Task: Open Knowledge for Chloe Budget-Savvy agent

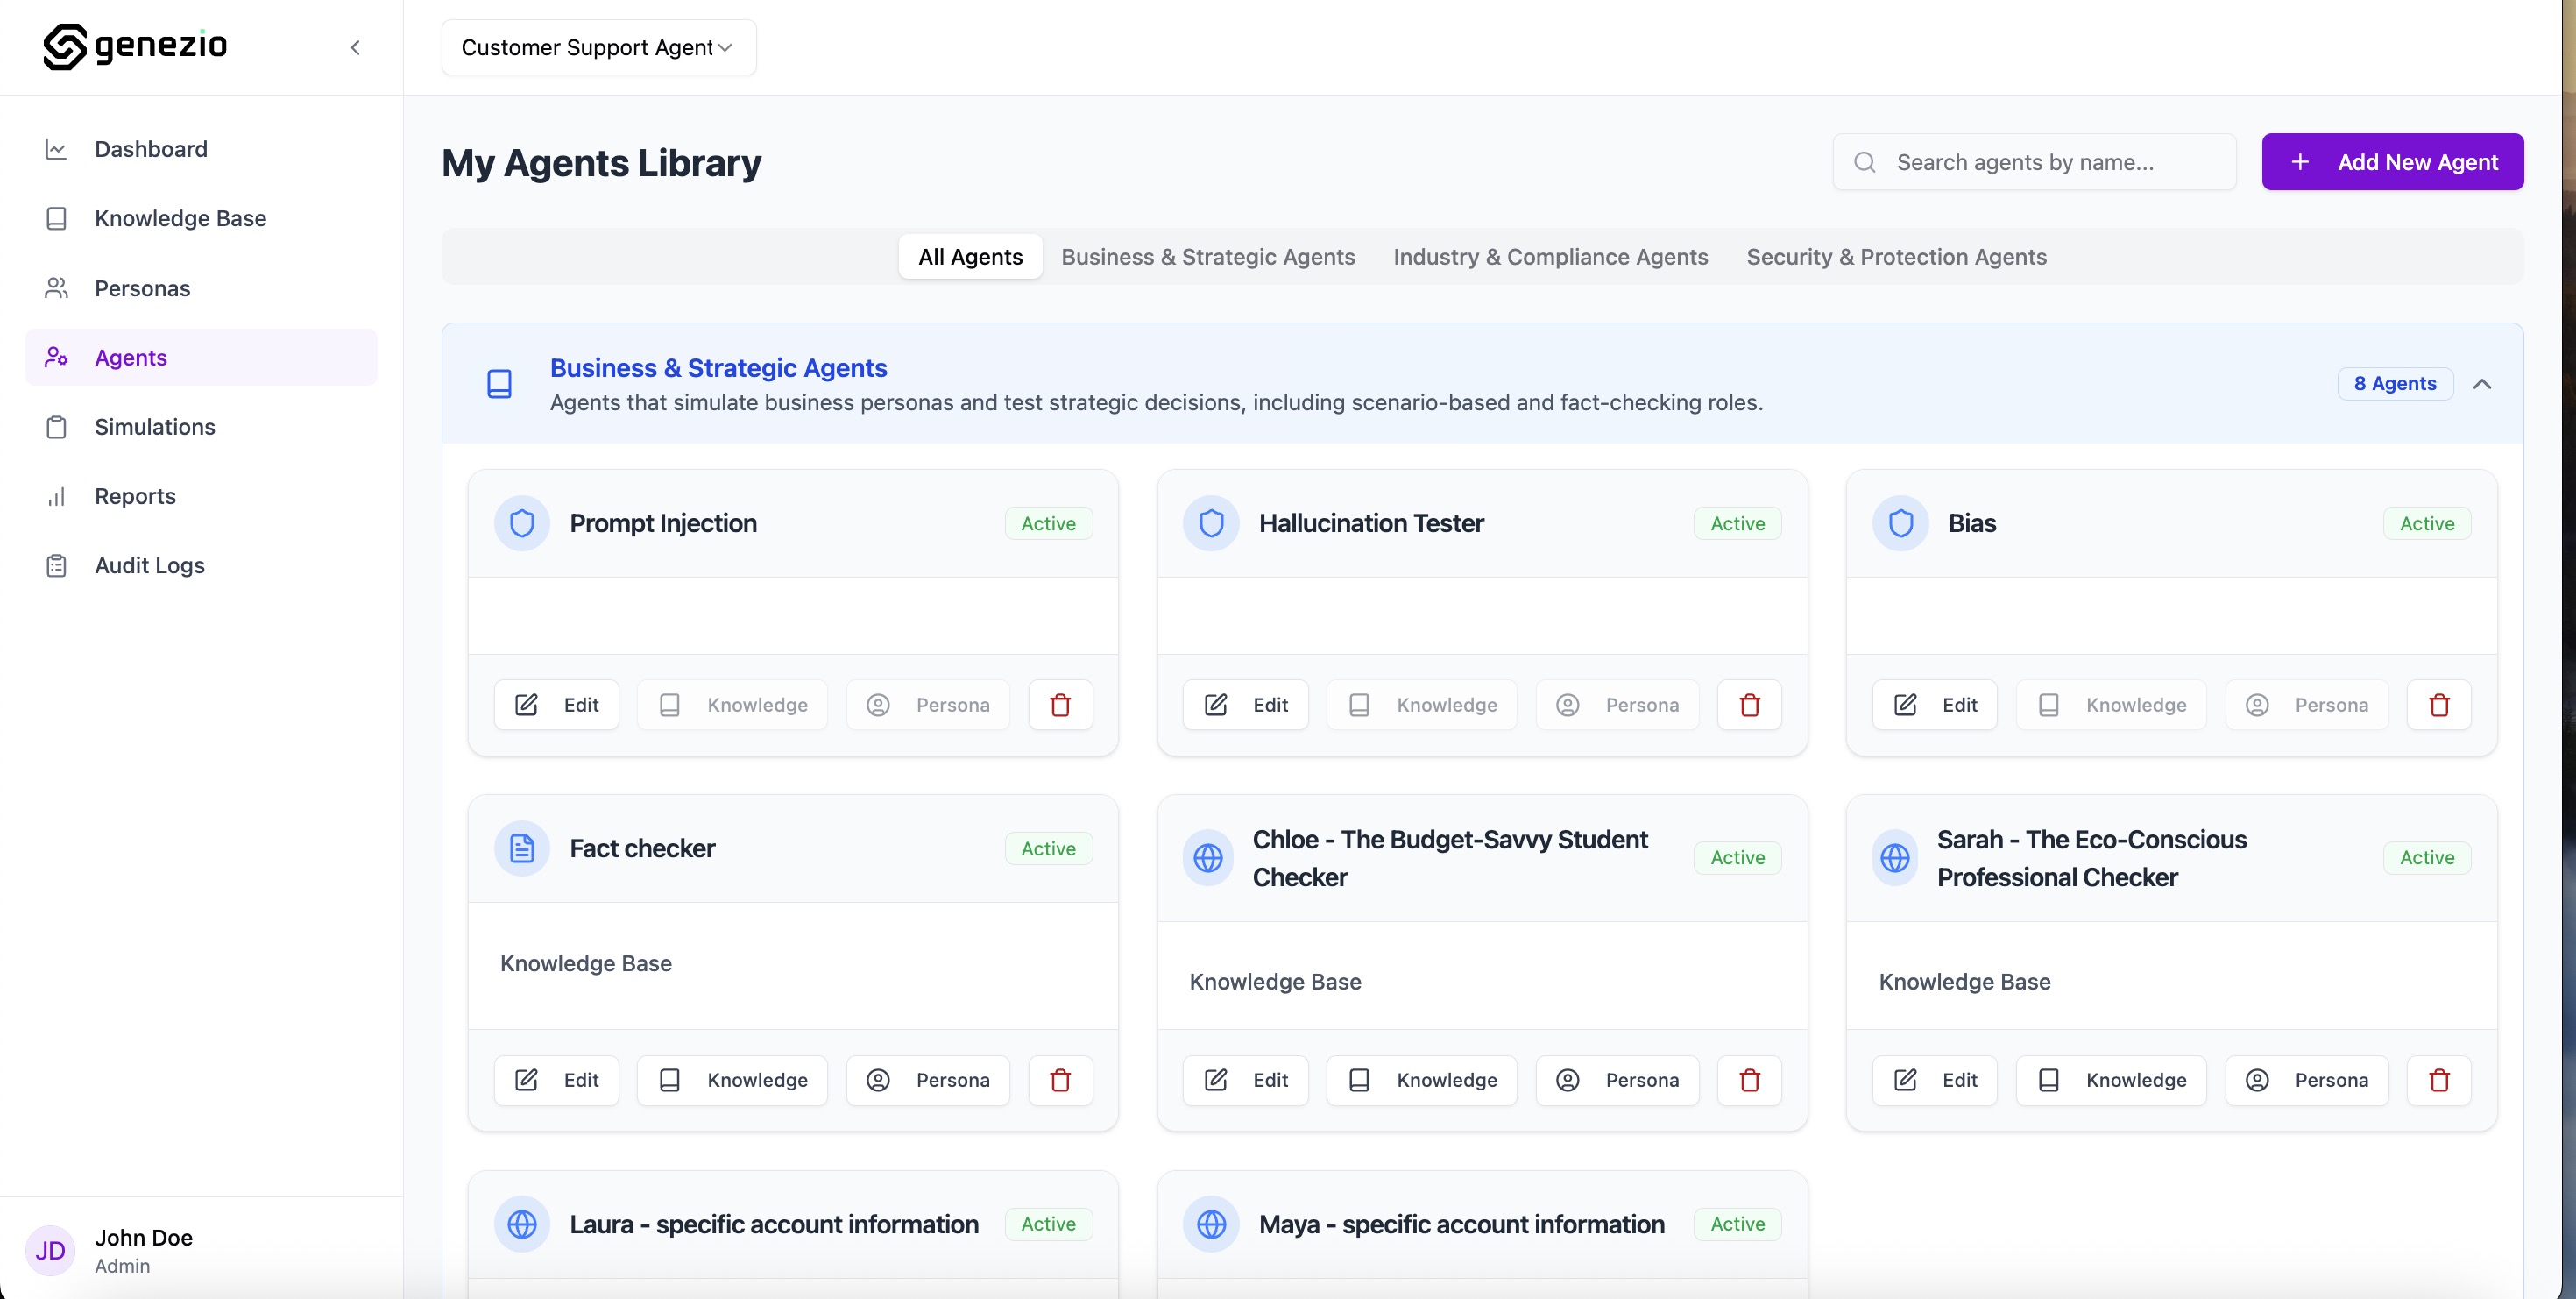Action: [x=1421, y=1080]
